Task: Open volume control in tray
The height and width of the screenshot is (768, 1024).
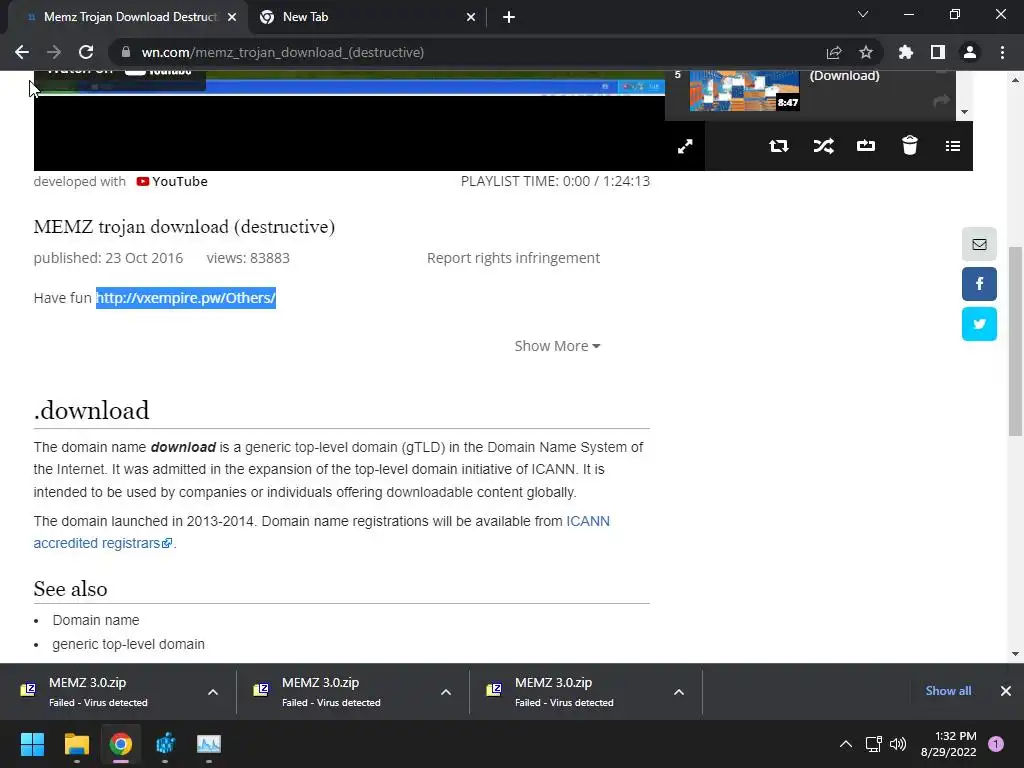Action: point(899,744)
